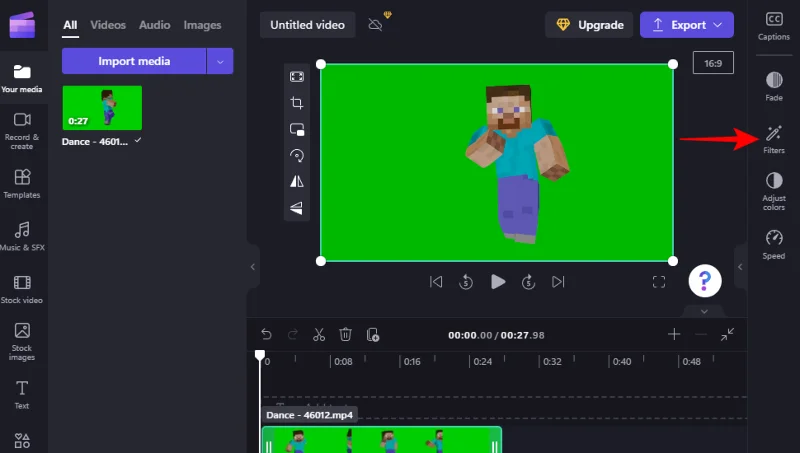Switch to the Images tab
Viewport: 800px width, 453px height.
(x=203, y=25)
